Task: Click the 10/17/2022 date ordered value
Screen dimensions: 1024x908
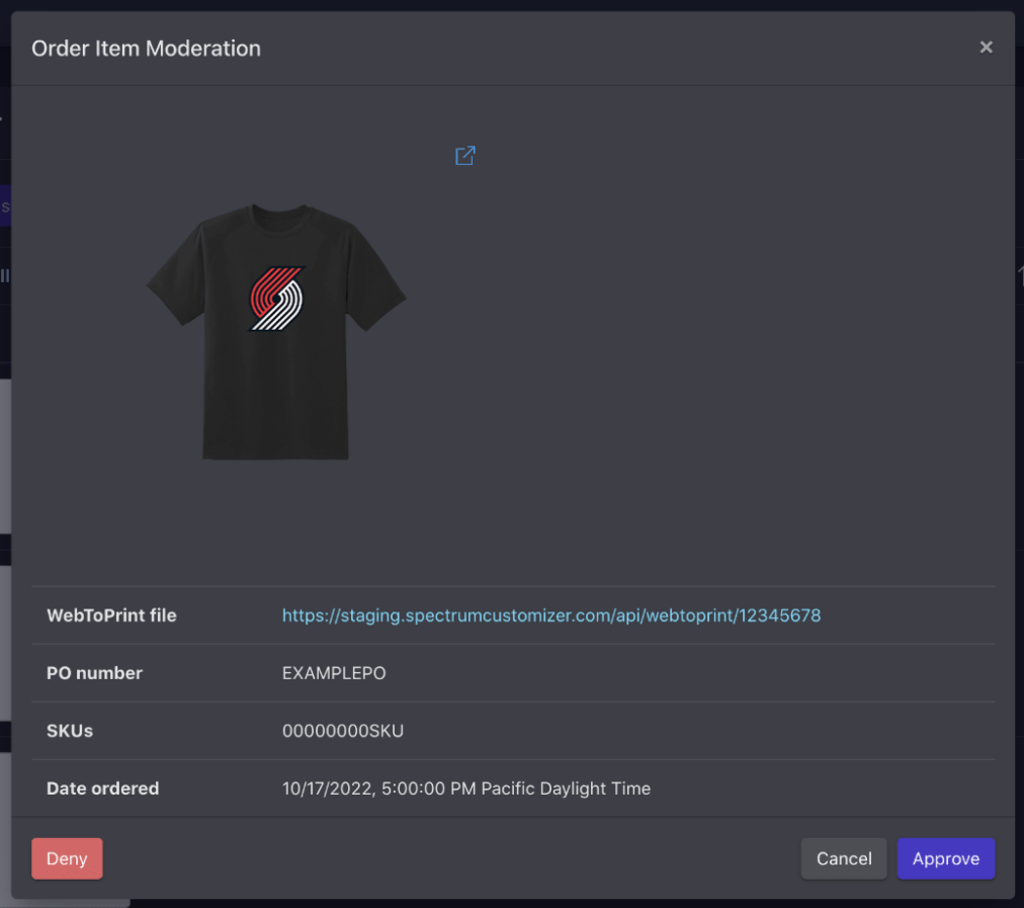Action: (x=466, y=788)
